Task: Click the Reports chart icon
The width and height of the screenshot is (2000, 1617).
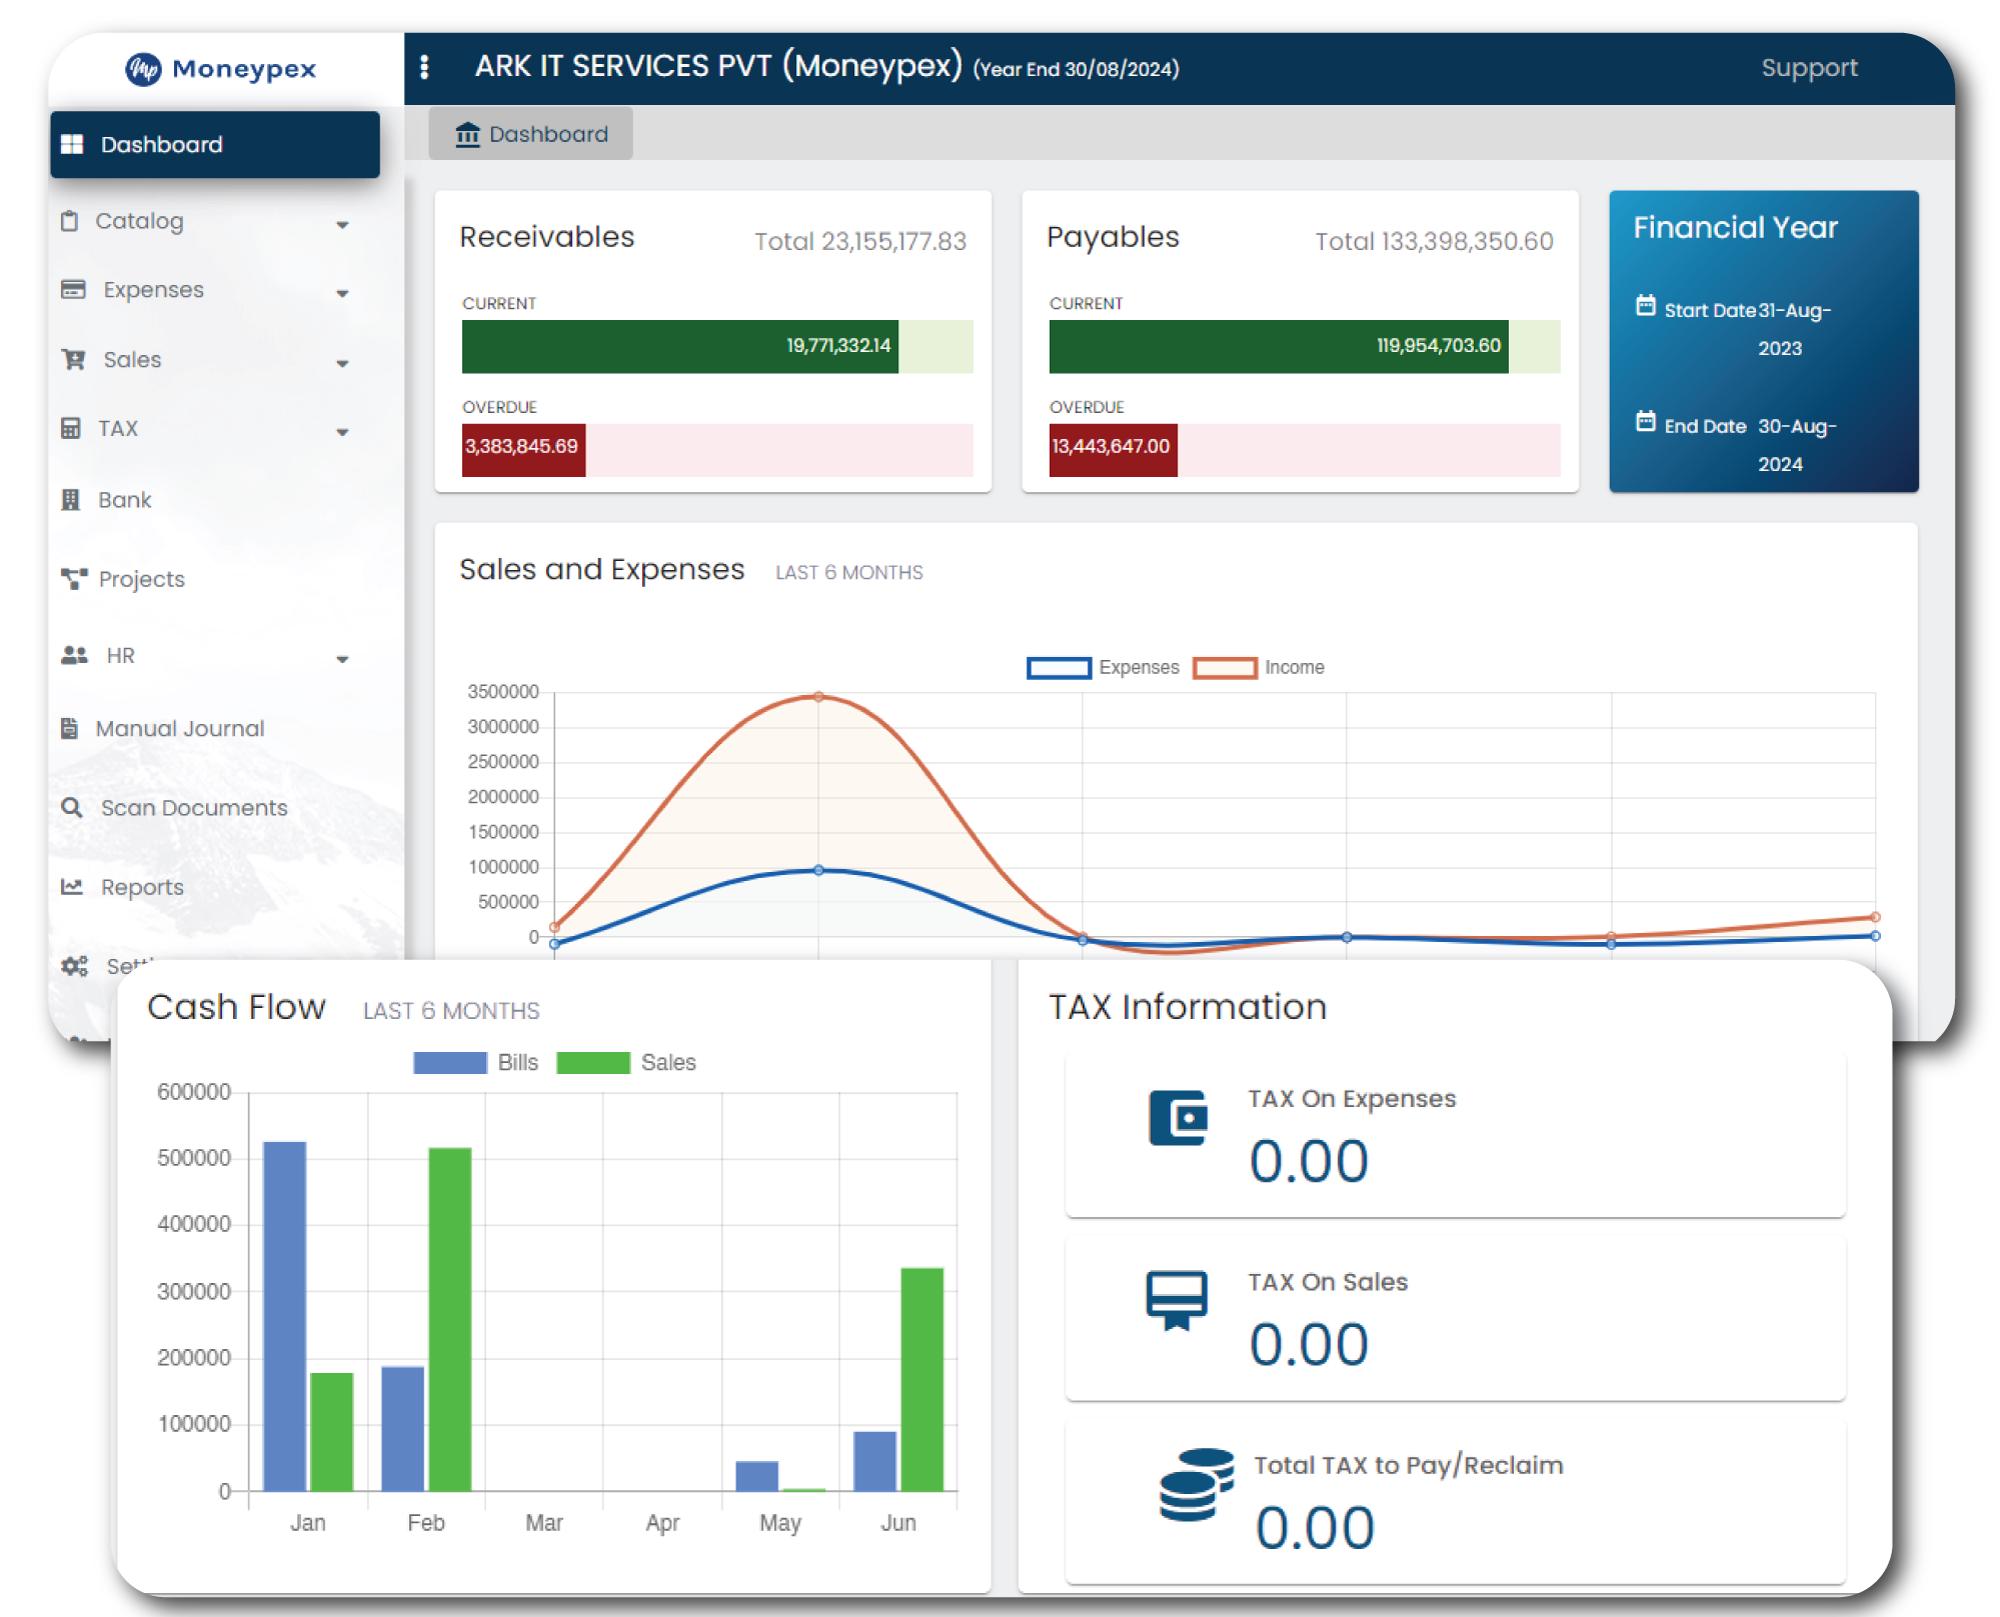Action: tap(72, 887)
